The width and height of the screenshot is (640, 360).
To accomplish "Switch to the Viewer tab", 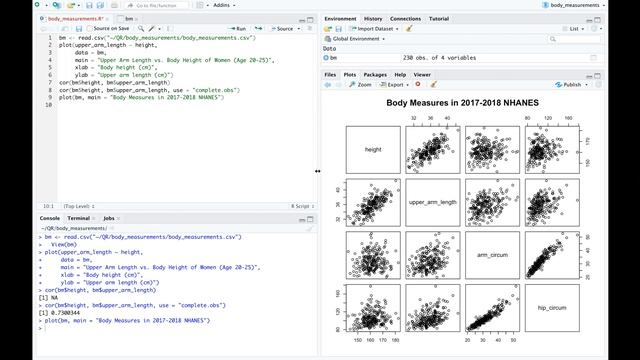I will click(x=422, y=75).
